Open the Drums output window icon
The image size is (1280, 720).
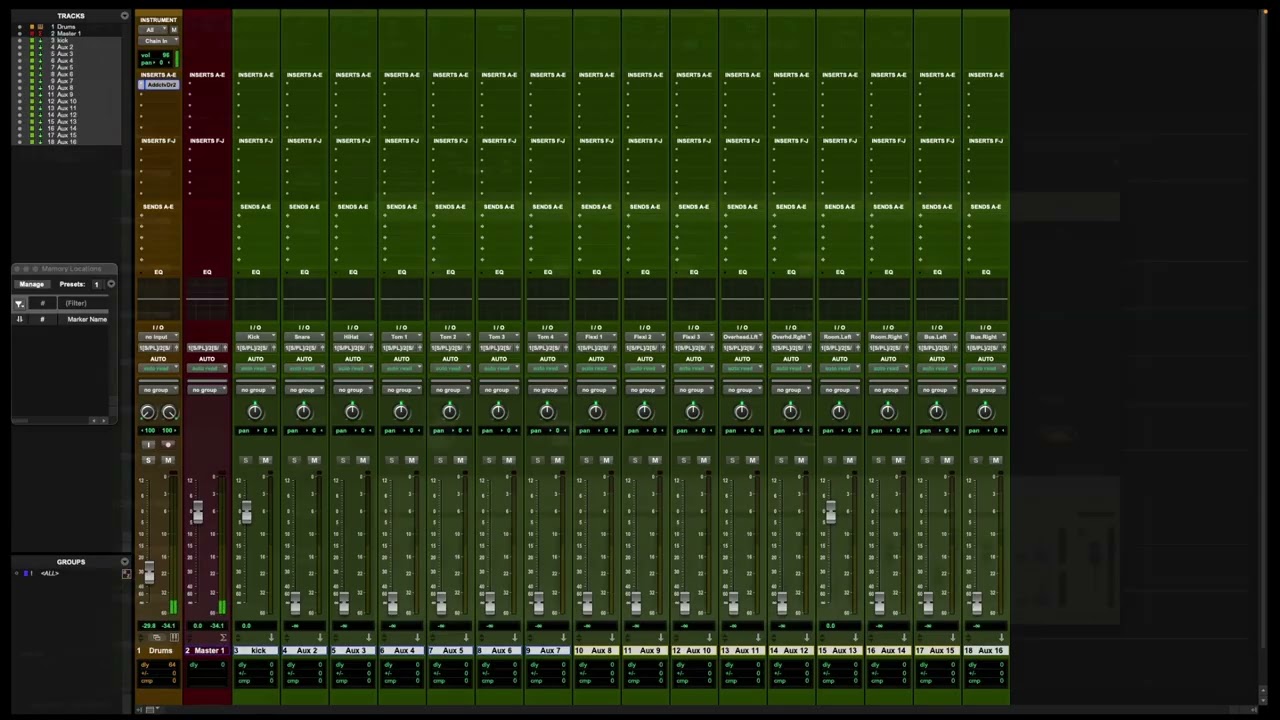[157, 637]
